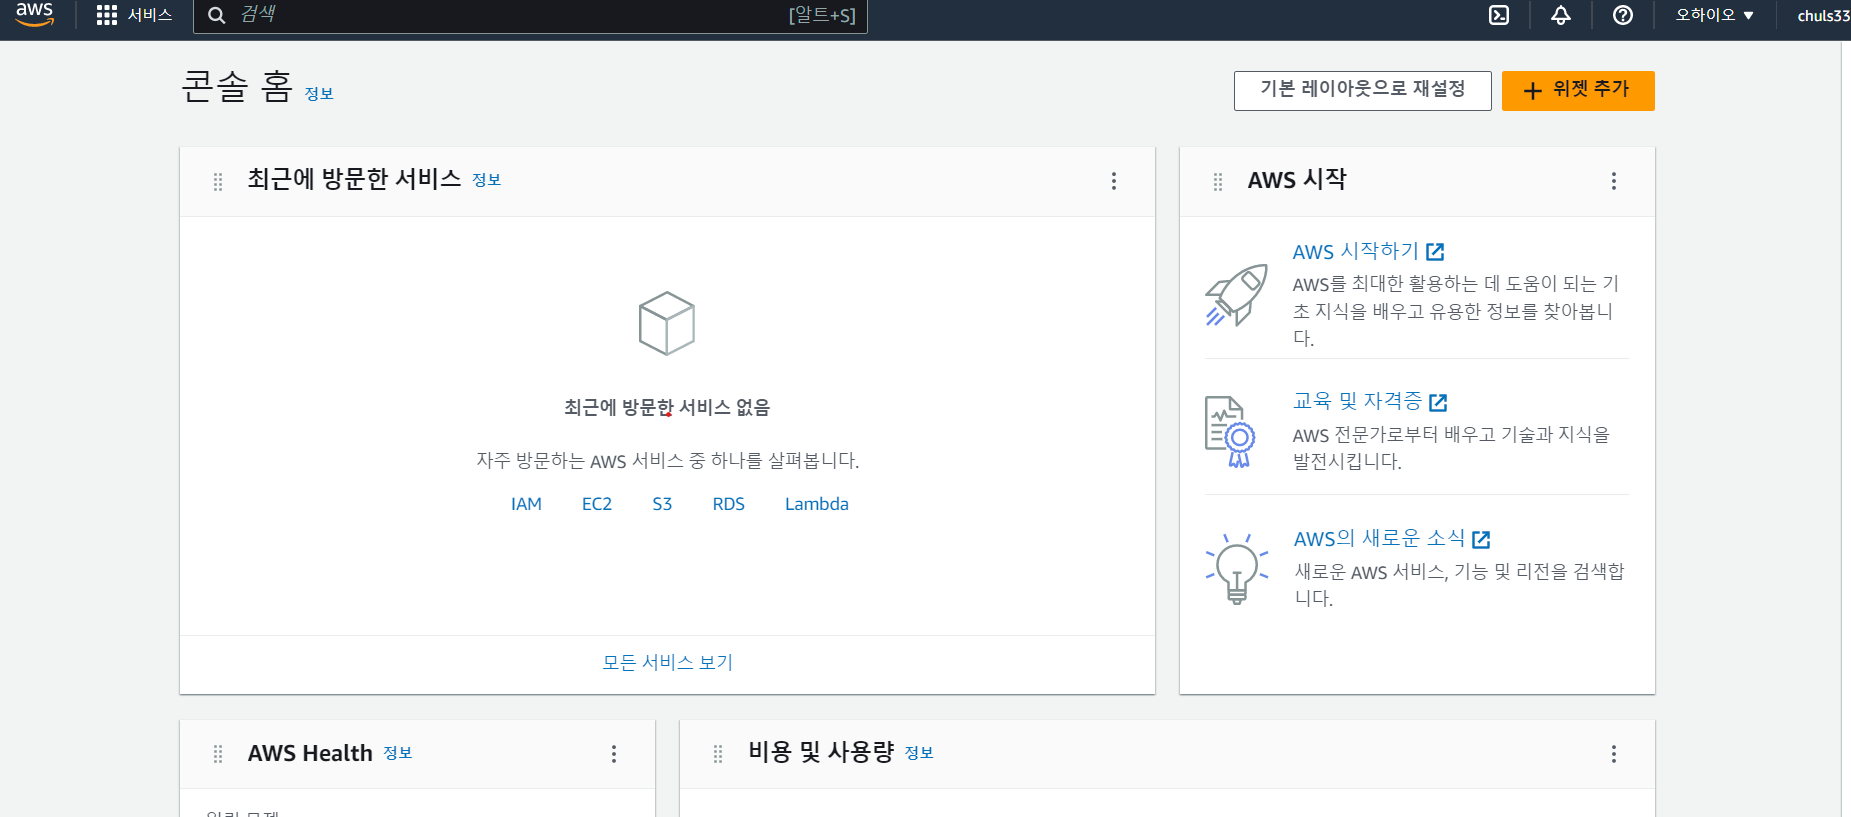Screen dimensions: 1851x817
Task: Click the drag handle of recently visited services widget
Action: click(x=218, y=182)
